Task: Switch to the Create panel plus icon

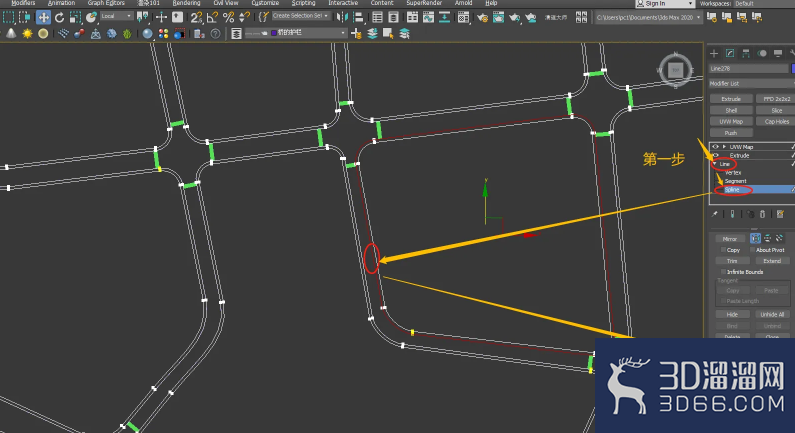Action: 714,53
